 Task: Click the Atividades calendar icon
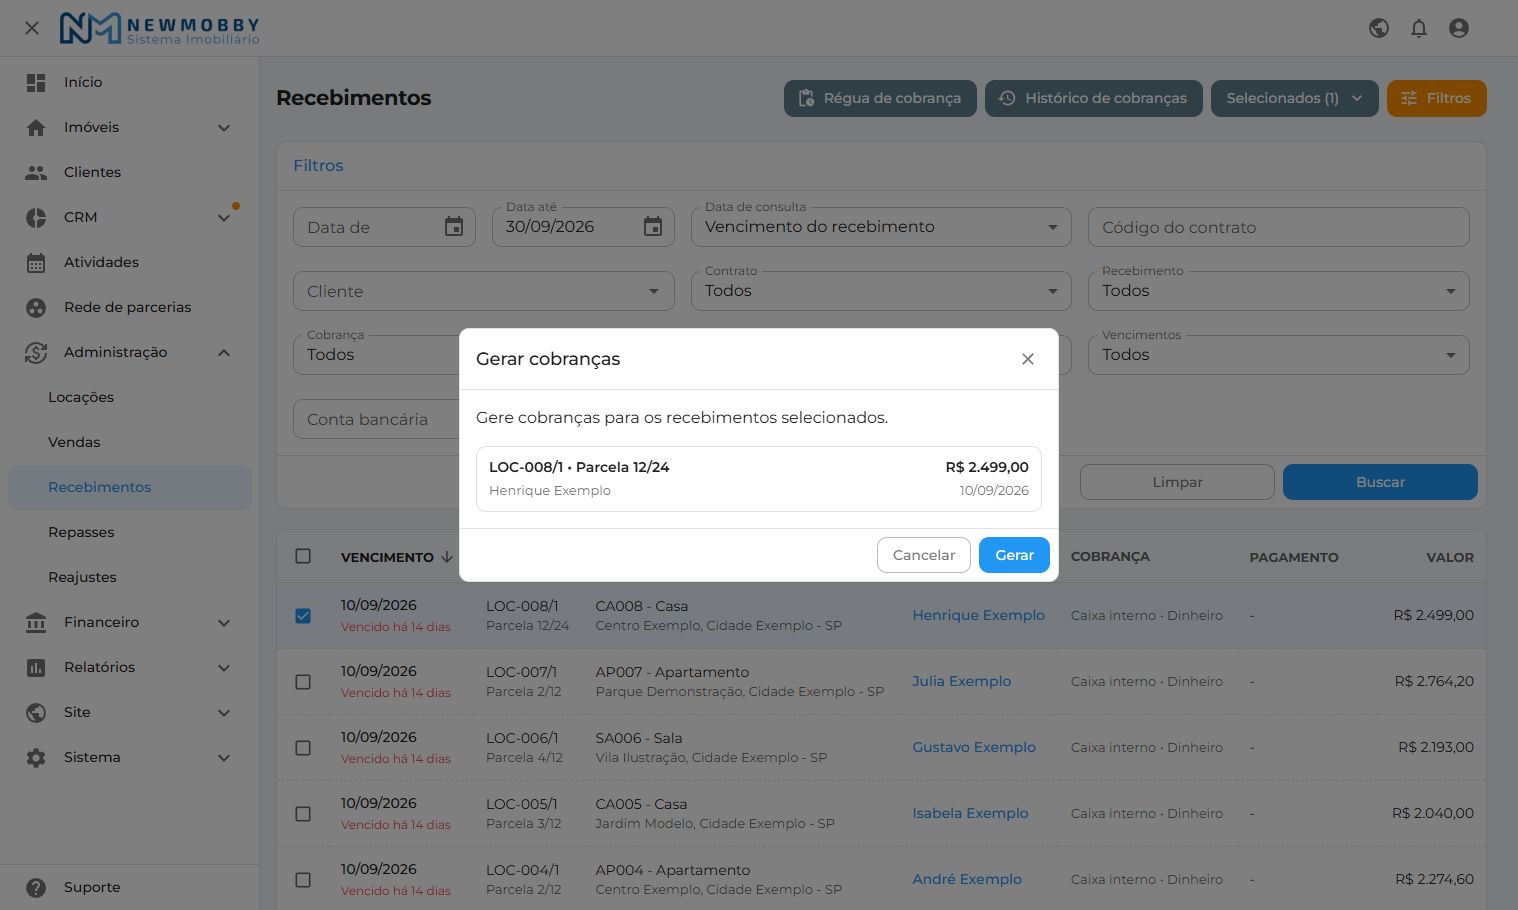(36, 262)
